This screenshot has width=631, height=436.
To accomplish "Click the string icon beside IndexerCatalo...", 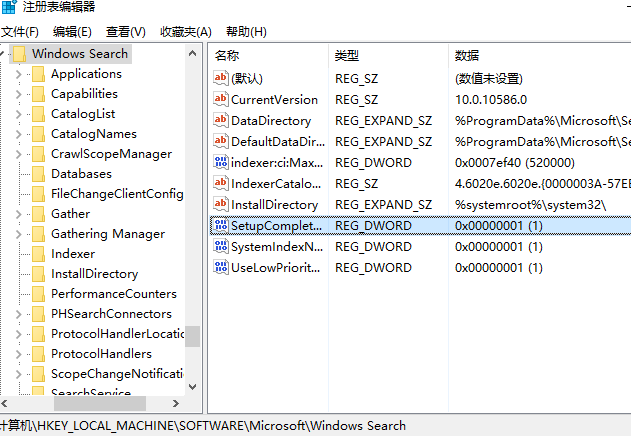I will point(221,183).
